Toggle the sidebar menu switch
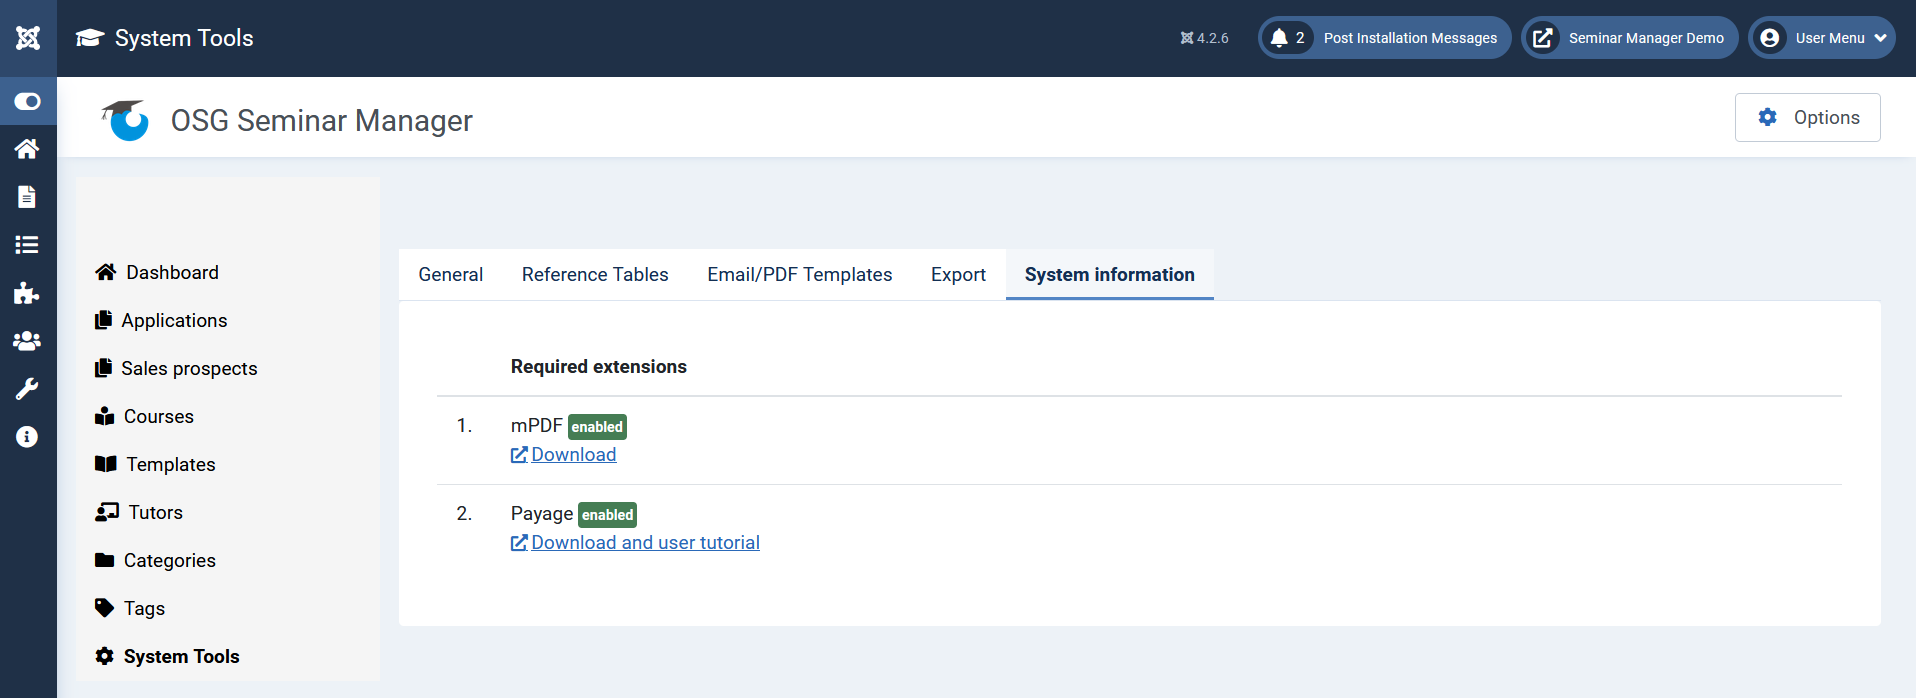Image resolution: width=1916 pixels, height=698 pixels. [28, 101]
